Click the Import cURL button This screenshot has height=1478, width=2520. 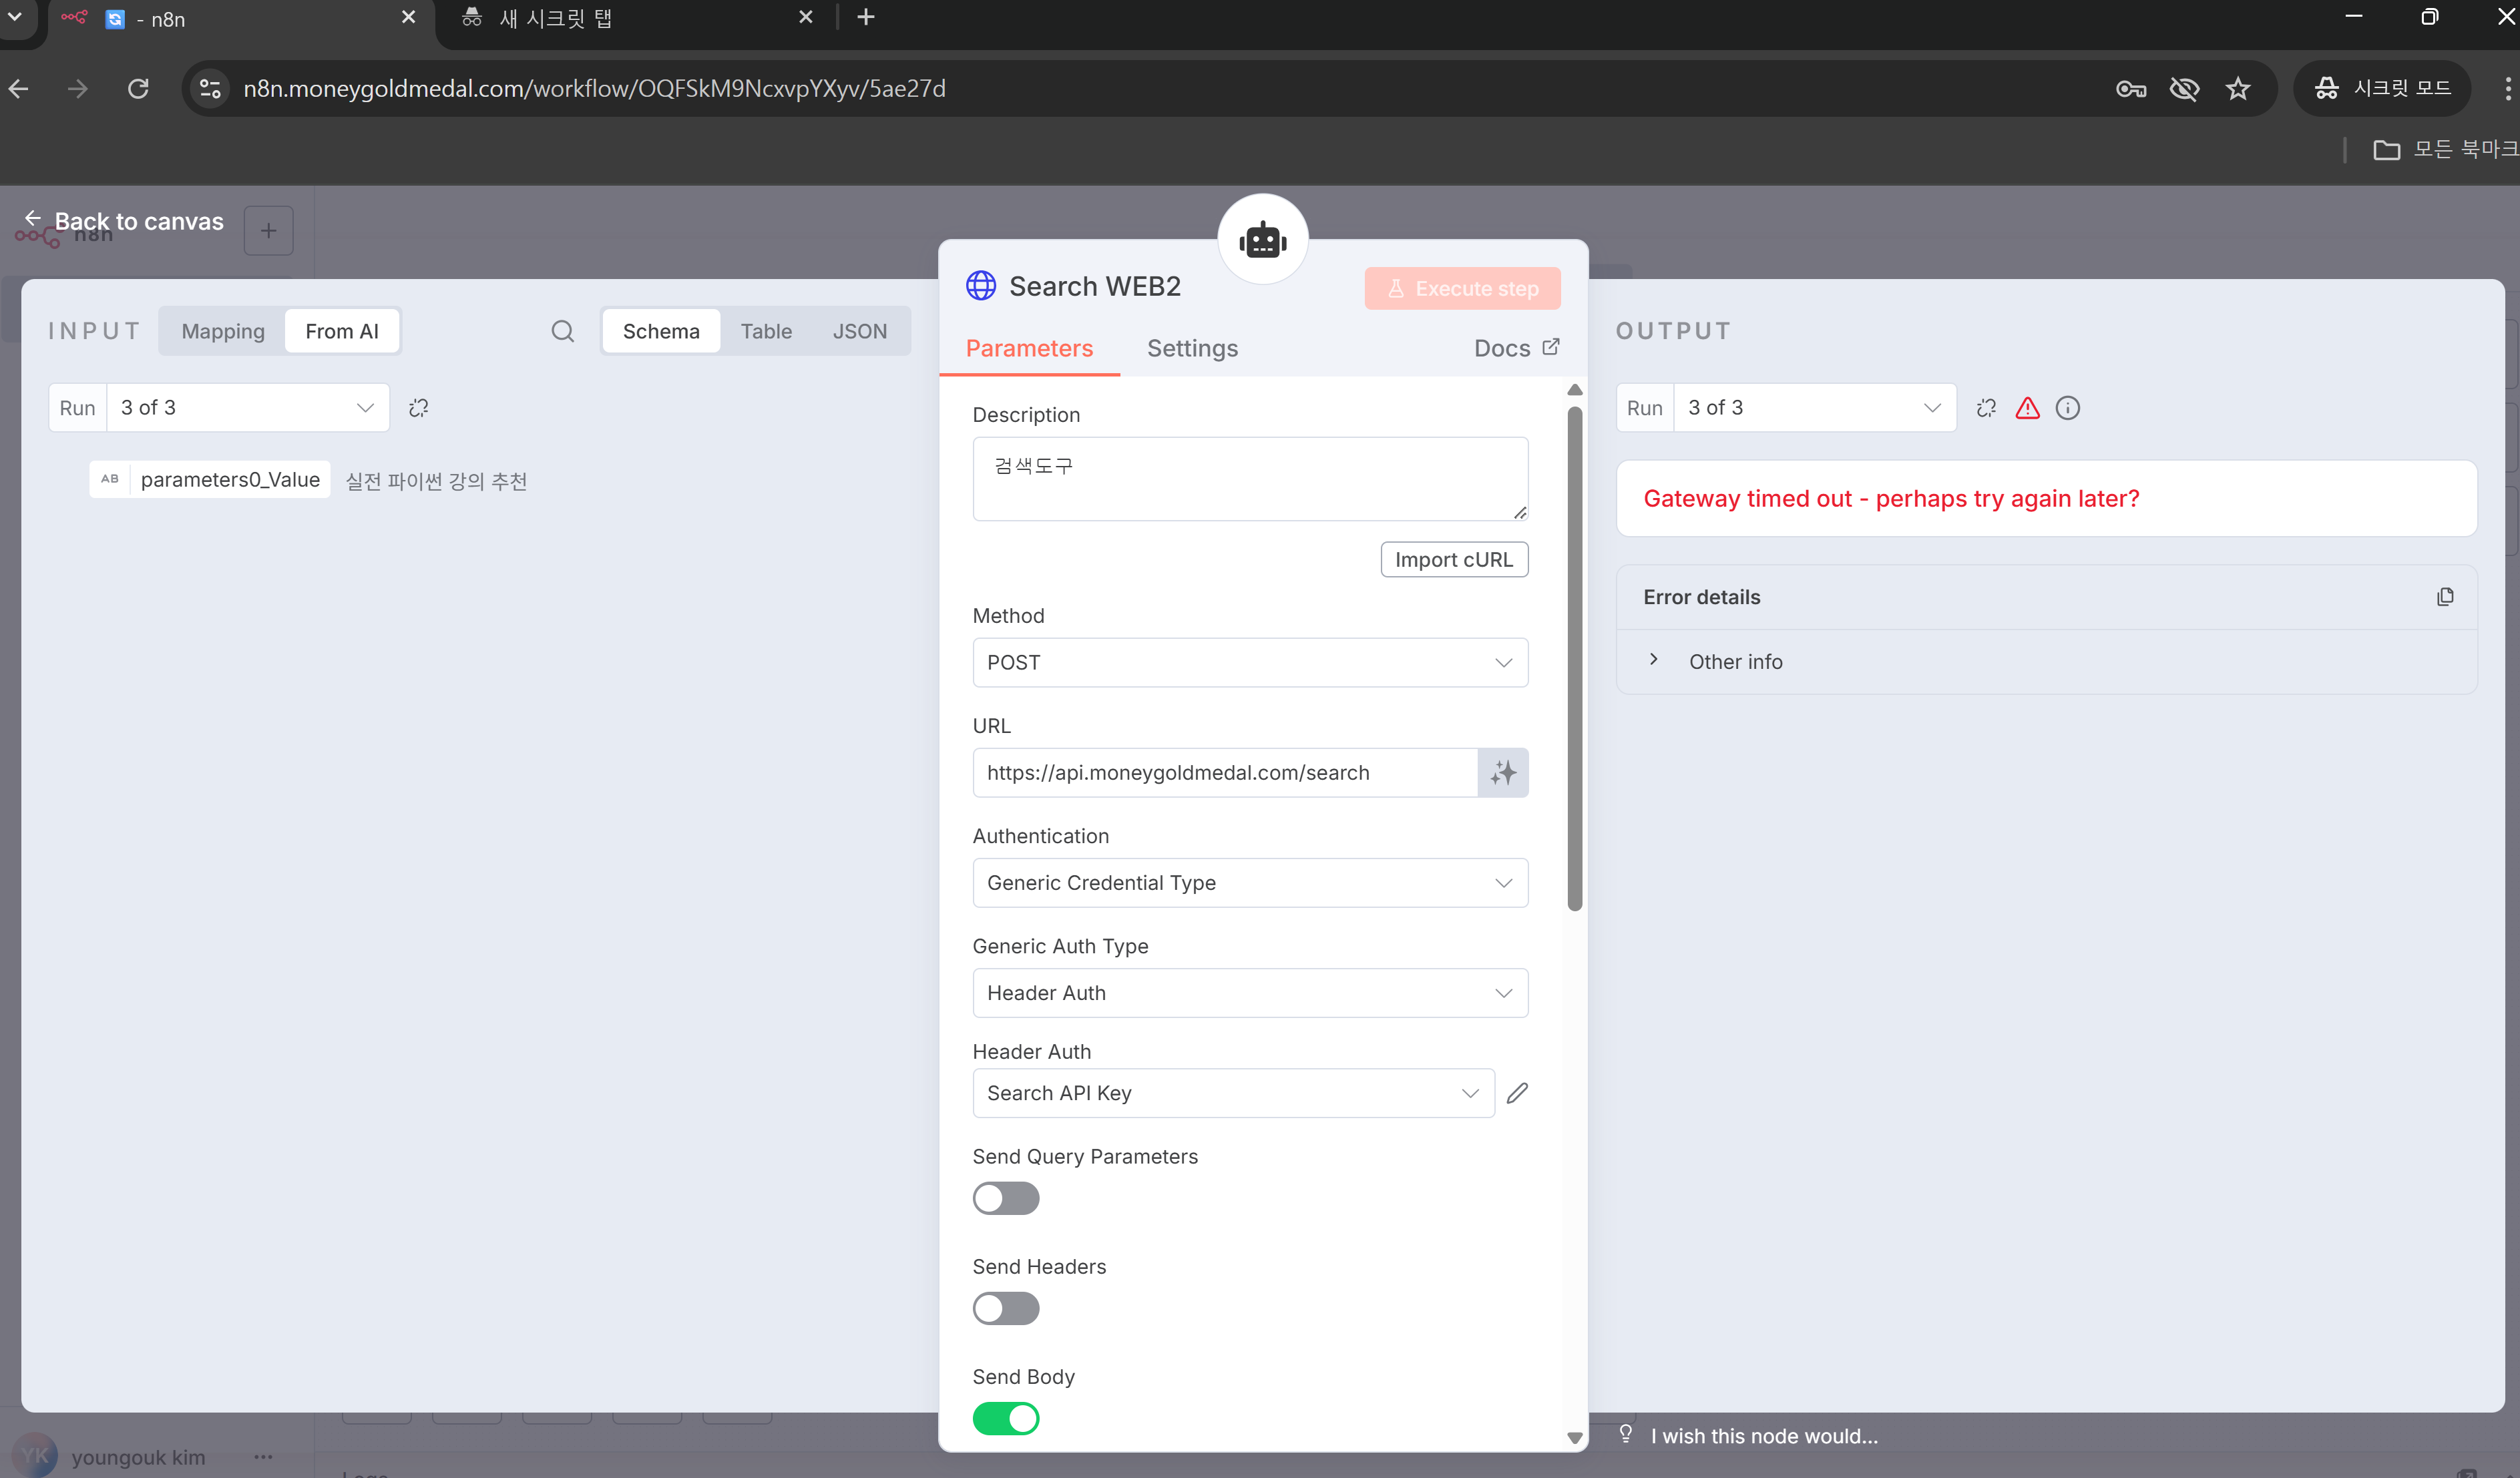click(1453, 560)
